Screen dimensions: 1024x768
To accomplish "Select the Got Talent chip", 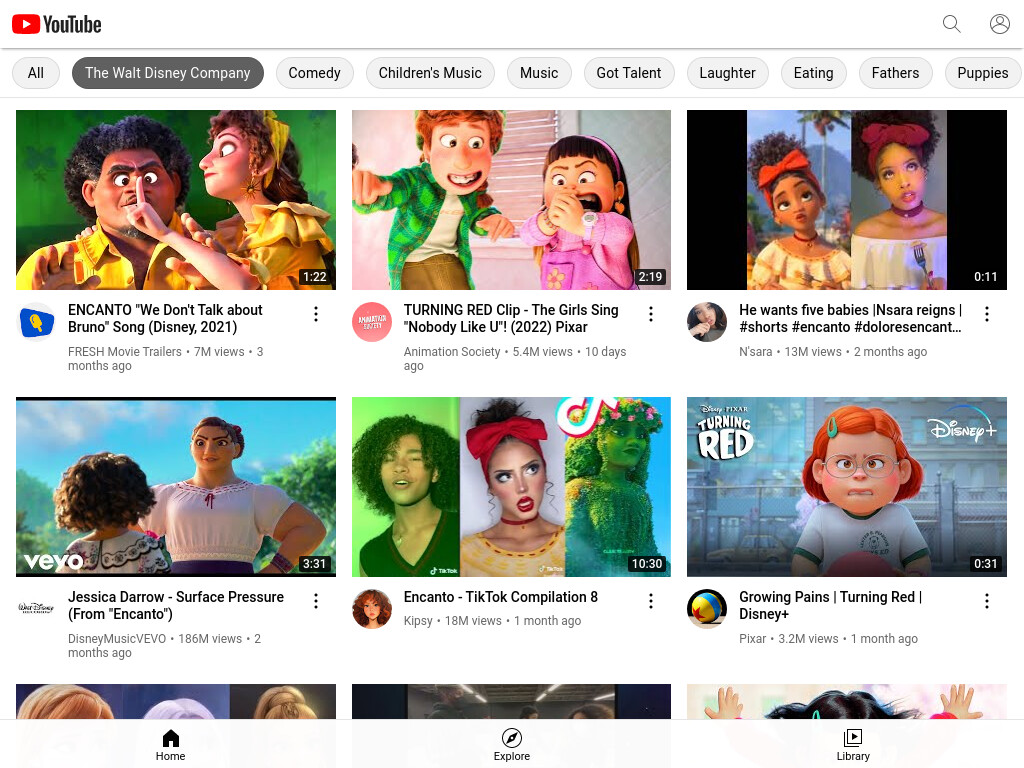I will (x=628, y=73).
